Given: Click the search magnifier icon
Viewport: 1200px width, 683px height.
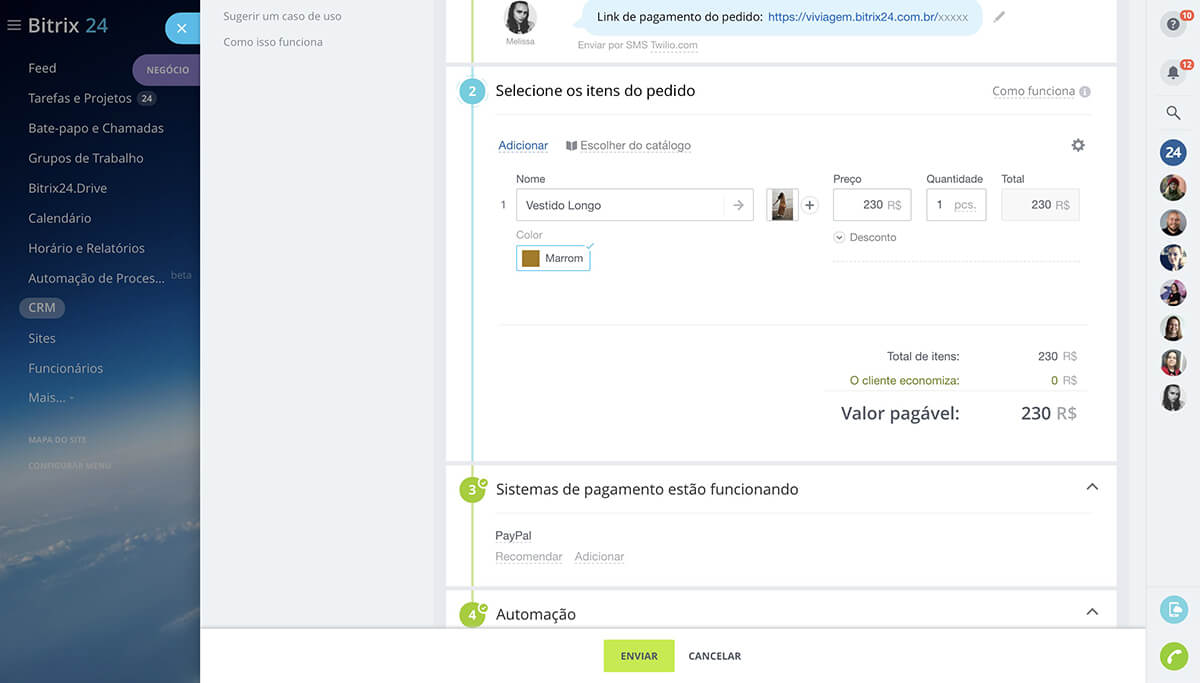Looking at the screenshot, I should [1173, 113].
